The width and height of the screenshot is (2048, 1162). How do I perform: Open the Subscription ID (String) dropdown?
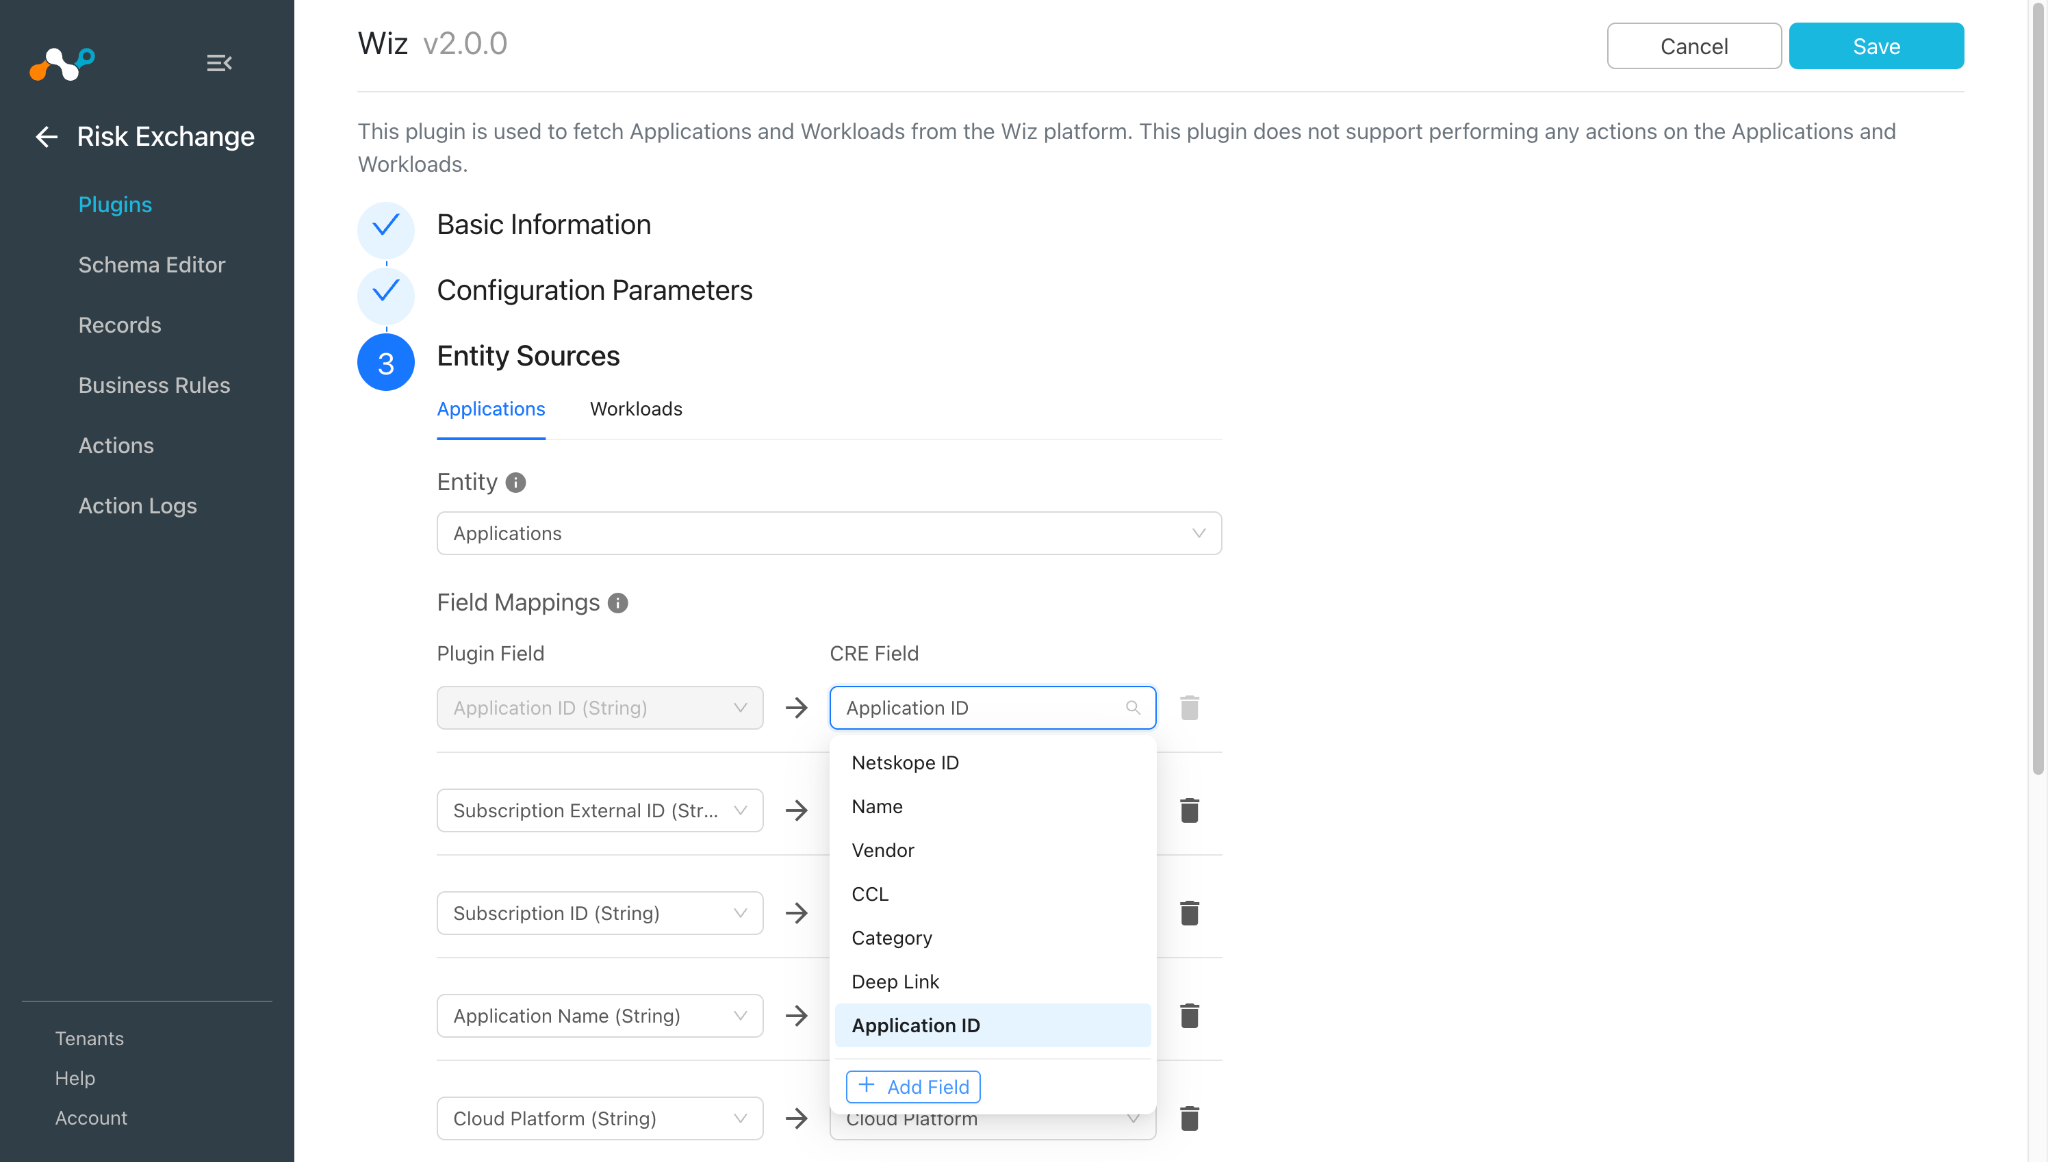[x=600, y=913]
